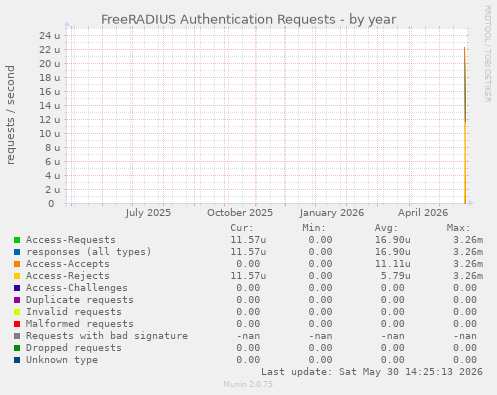This screenshot has height=395, width=497.
Task: Click the Avg: column header
Action: (386, 228)
